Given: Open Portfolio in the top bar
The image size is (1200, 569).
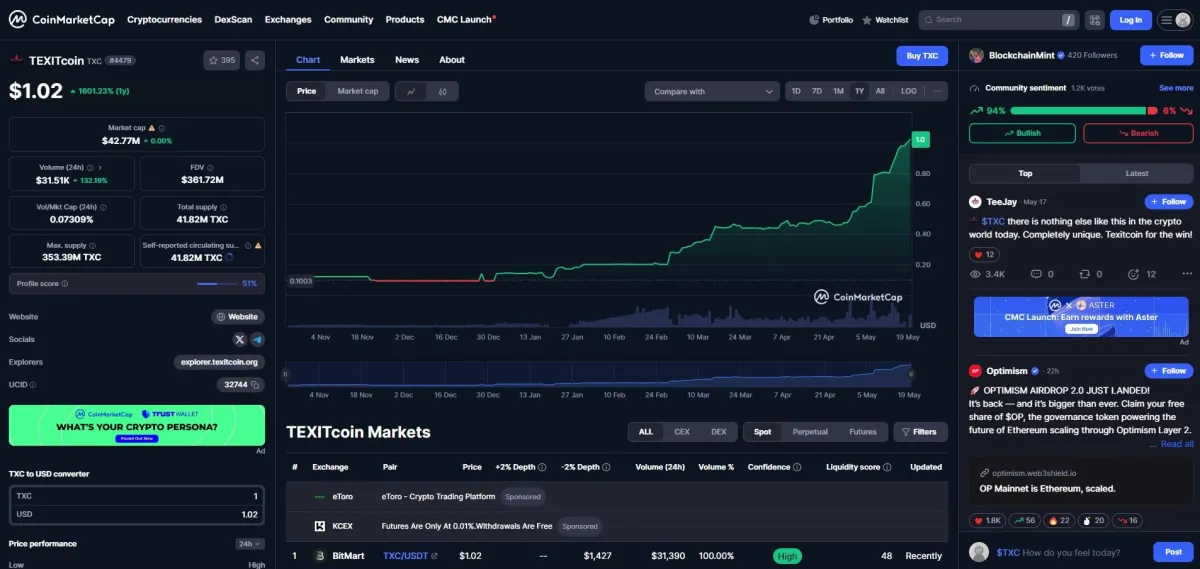Looking at the screenshot, I should [x=831, y=19].
